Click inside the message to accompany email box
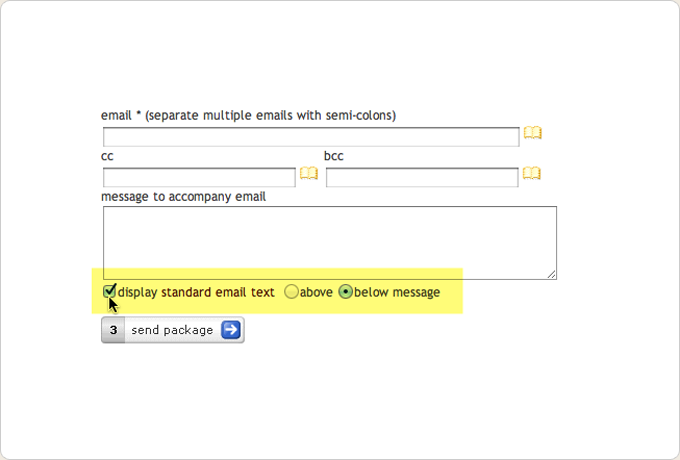 (x=330, y=243)
